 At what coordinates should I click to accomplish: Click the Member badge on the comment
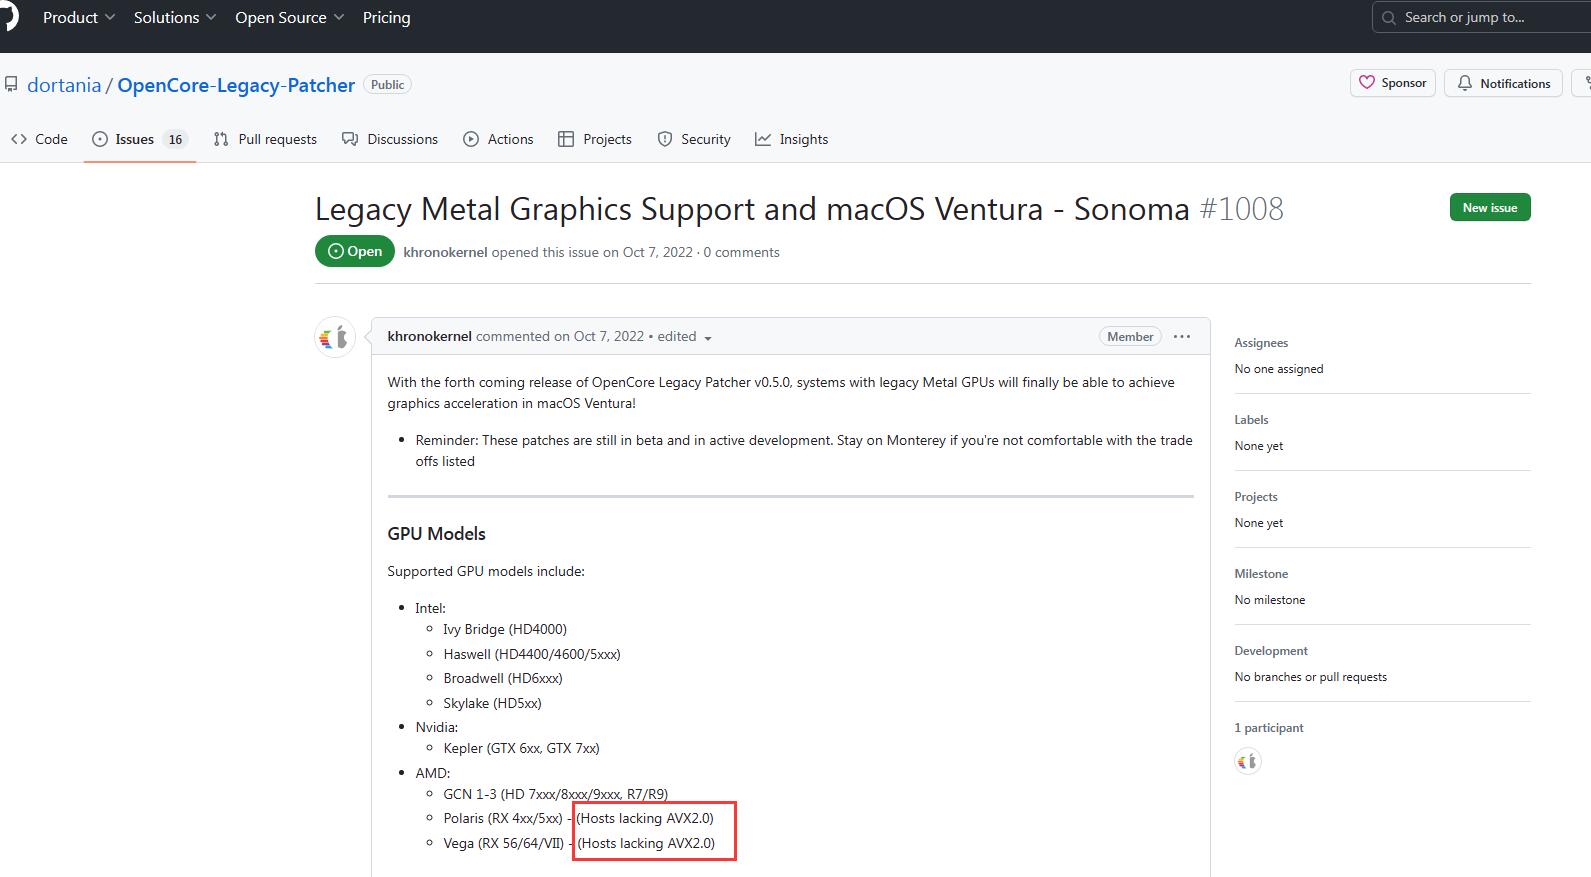coord(1130,337)
